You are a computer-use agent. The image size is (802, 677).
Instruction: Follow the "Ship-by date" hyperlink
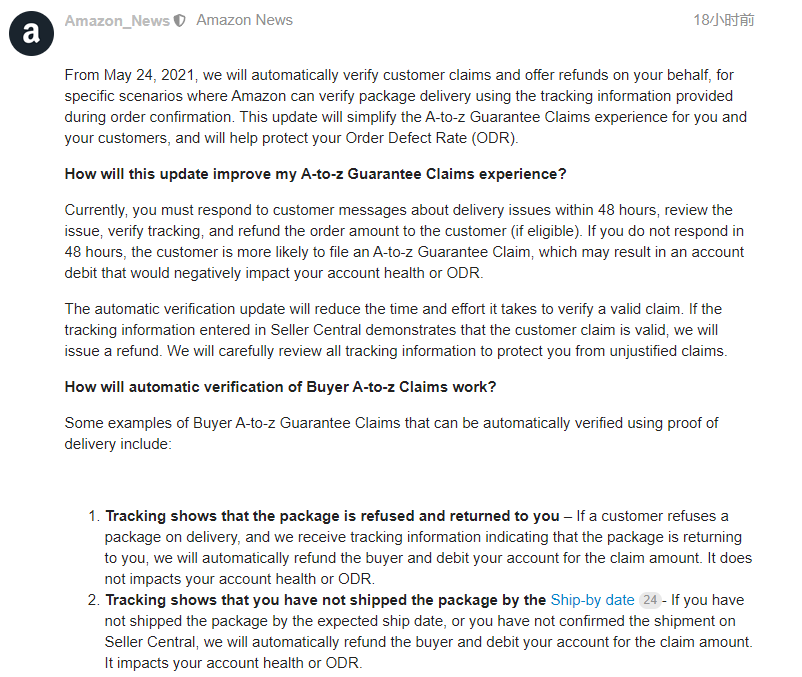pos(592,600)
